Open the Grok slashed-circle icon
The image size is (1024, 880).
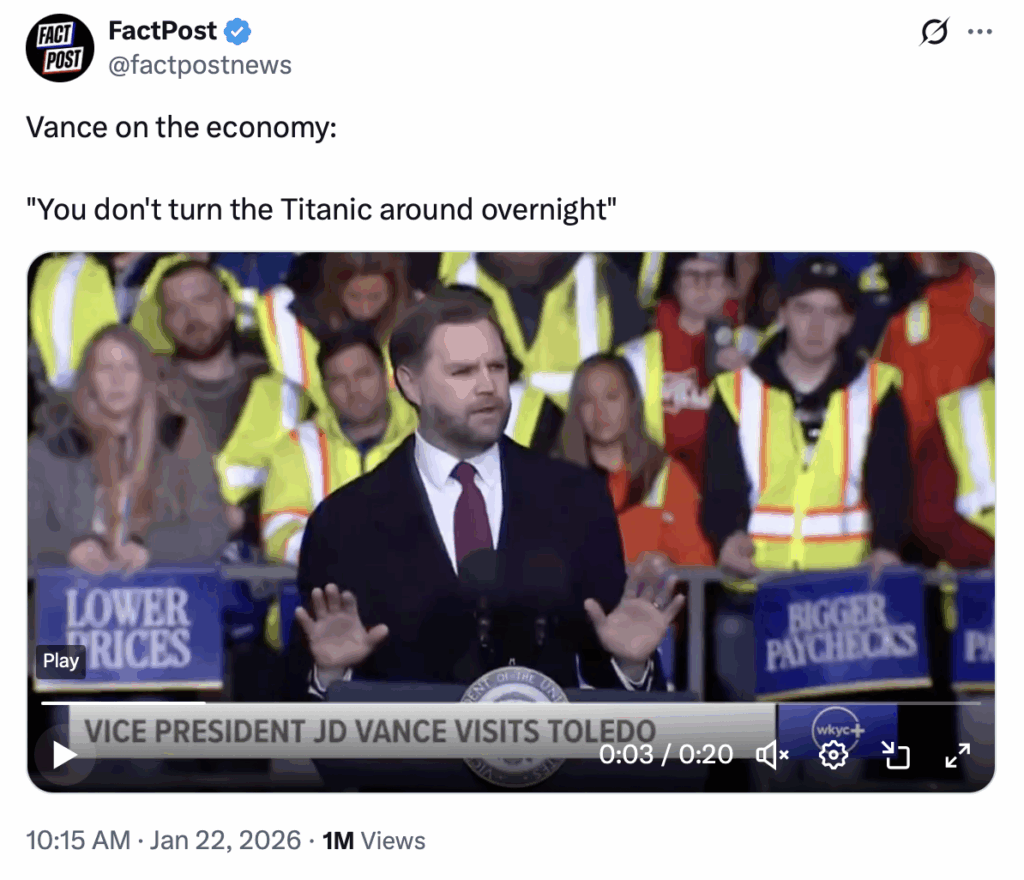coord(933,32)
